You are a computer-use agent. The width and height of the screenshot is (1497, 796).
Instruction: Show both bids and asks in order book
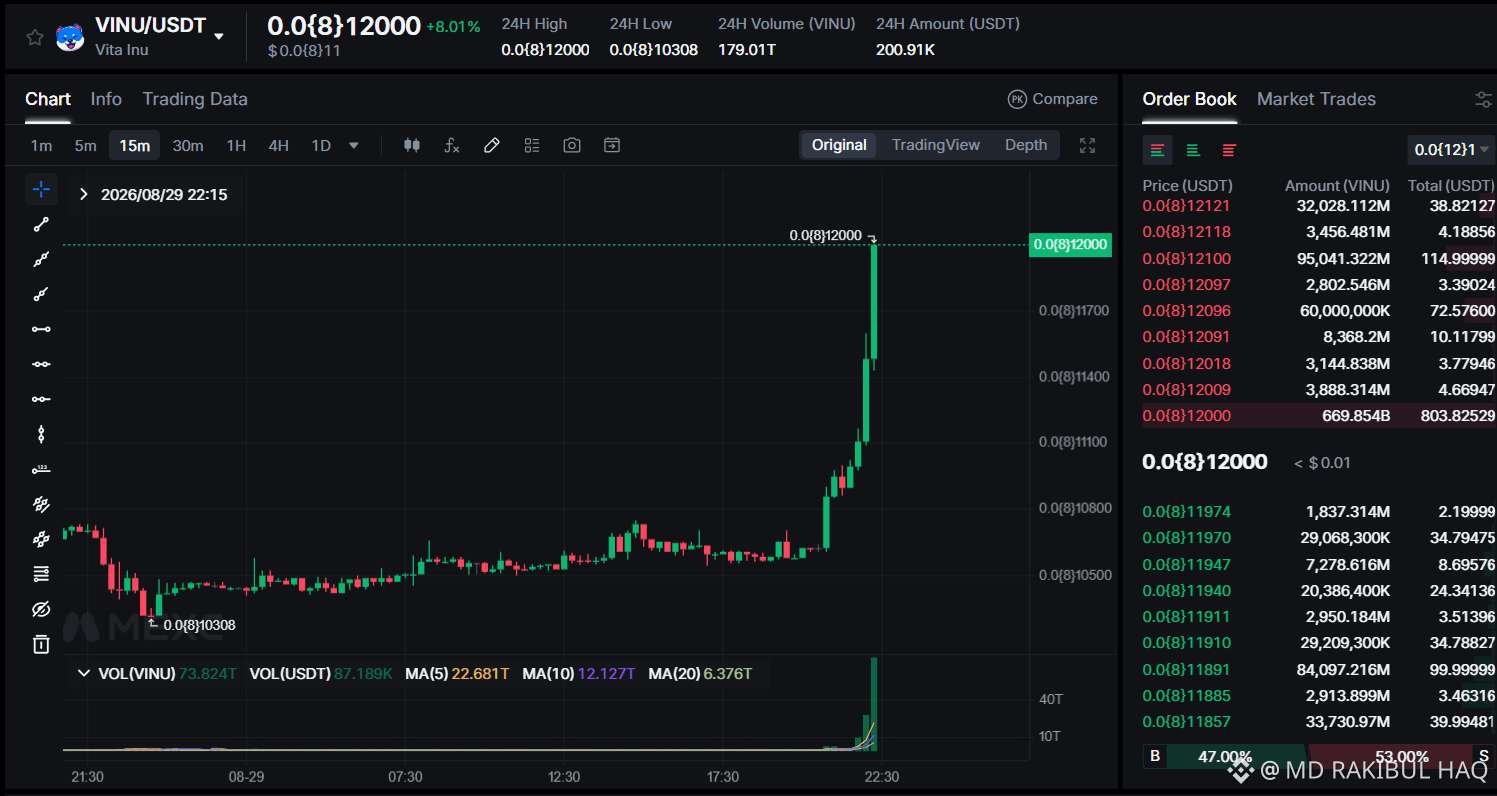coord(1157,150)
